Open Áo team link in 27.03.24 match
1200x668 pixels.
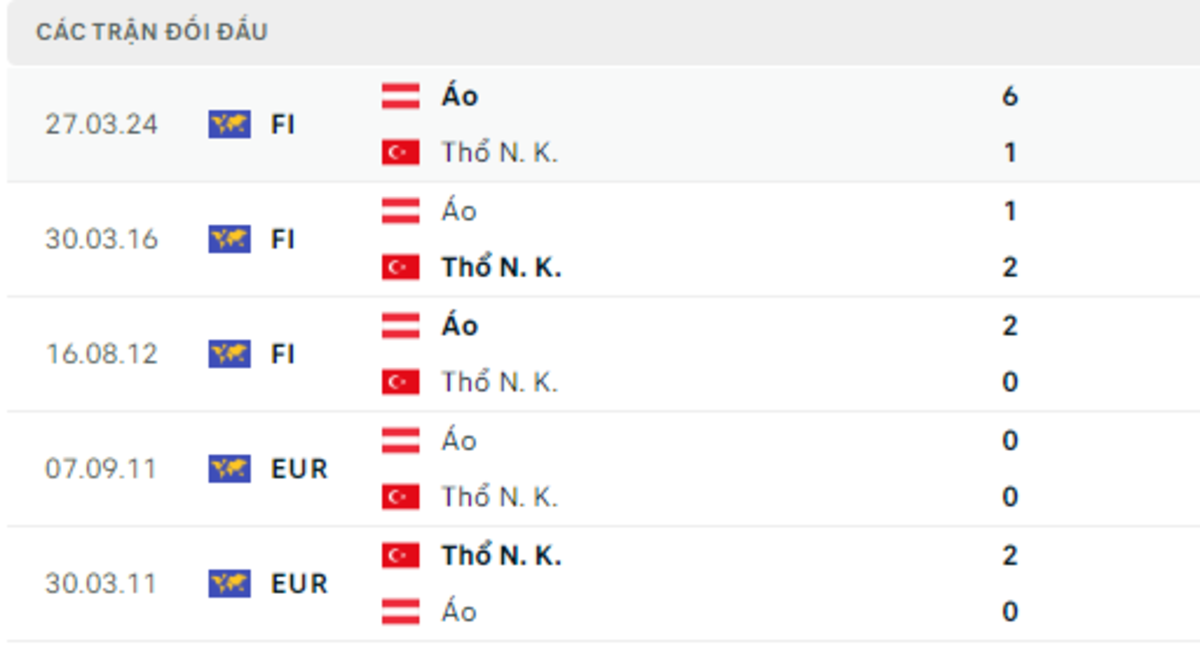[460, 96]
